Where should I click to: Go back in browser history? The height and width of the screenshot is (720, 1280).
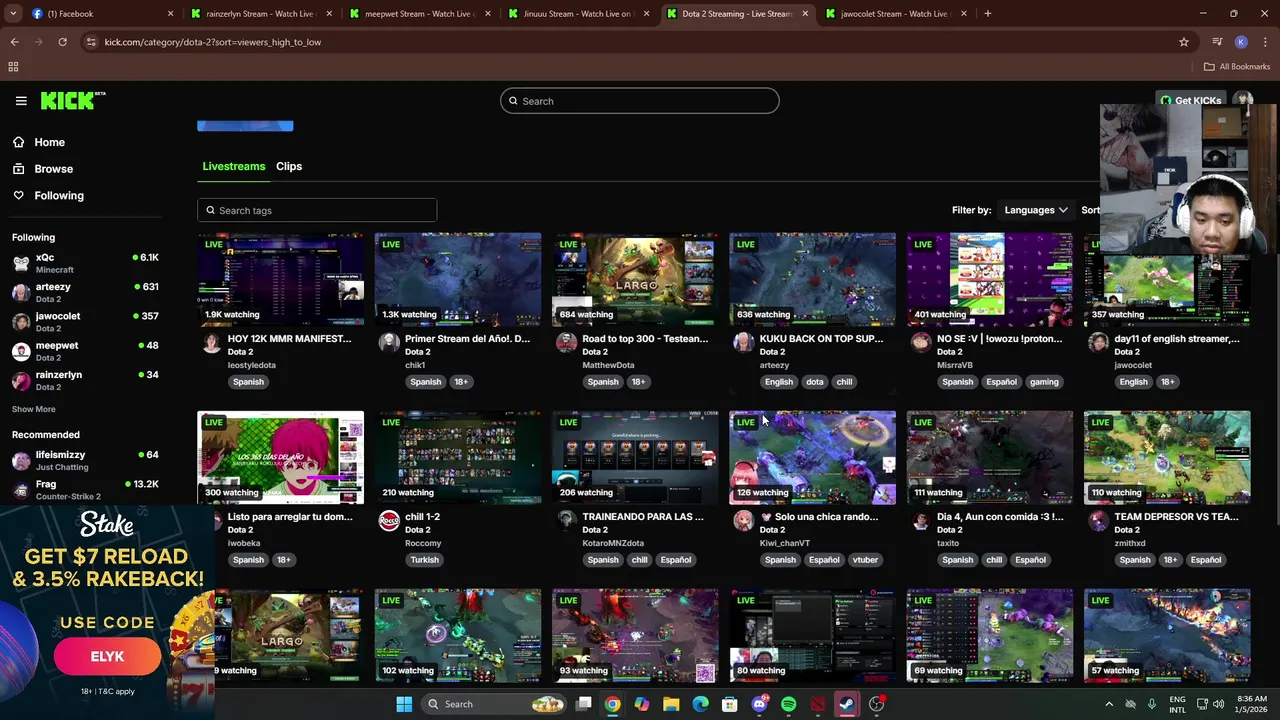coord(14,42)
